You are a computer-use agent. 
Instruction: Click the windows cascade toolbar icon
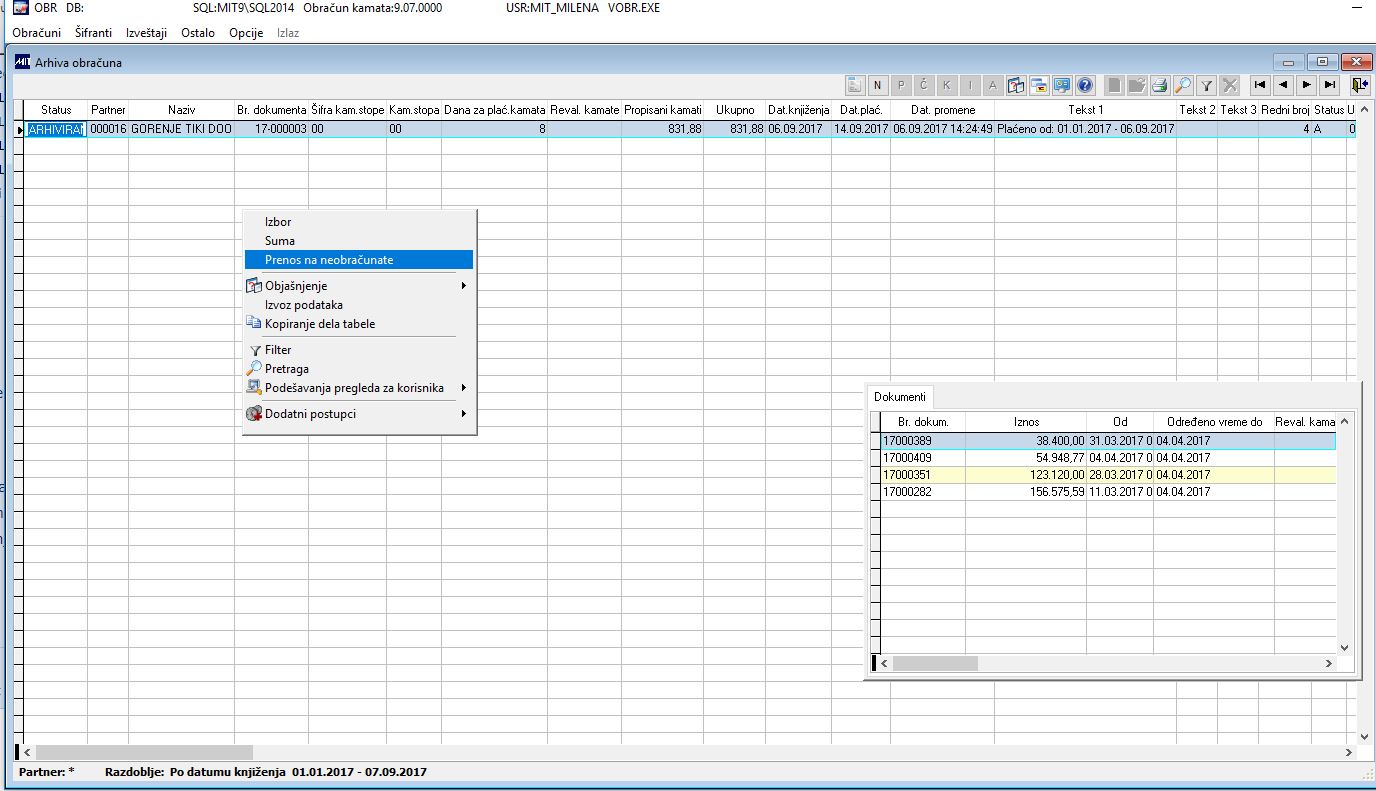tap(1039, 85)
